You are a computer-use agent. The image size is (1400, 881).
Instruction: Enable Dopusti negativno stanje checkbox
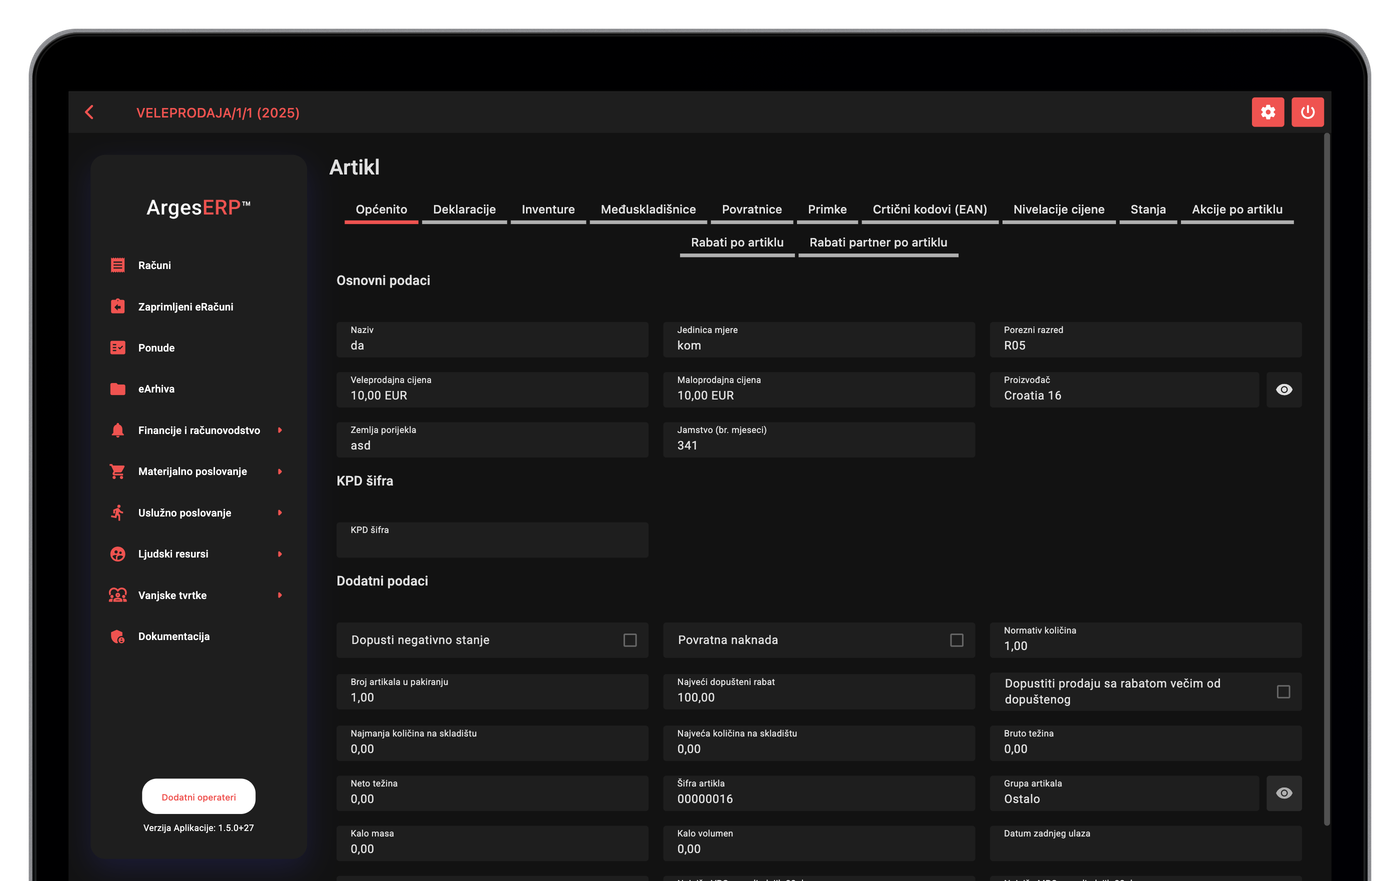click(630, 640)
